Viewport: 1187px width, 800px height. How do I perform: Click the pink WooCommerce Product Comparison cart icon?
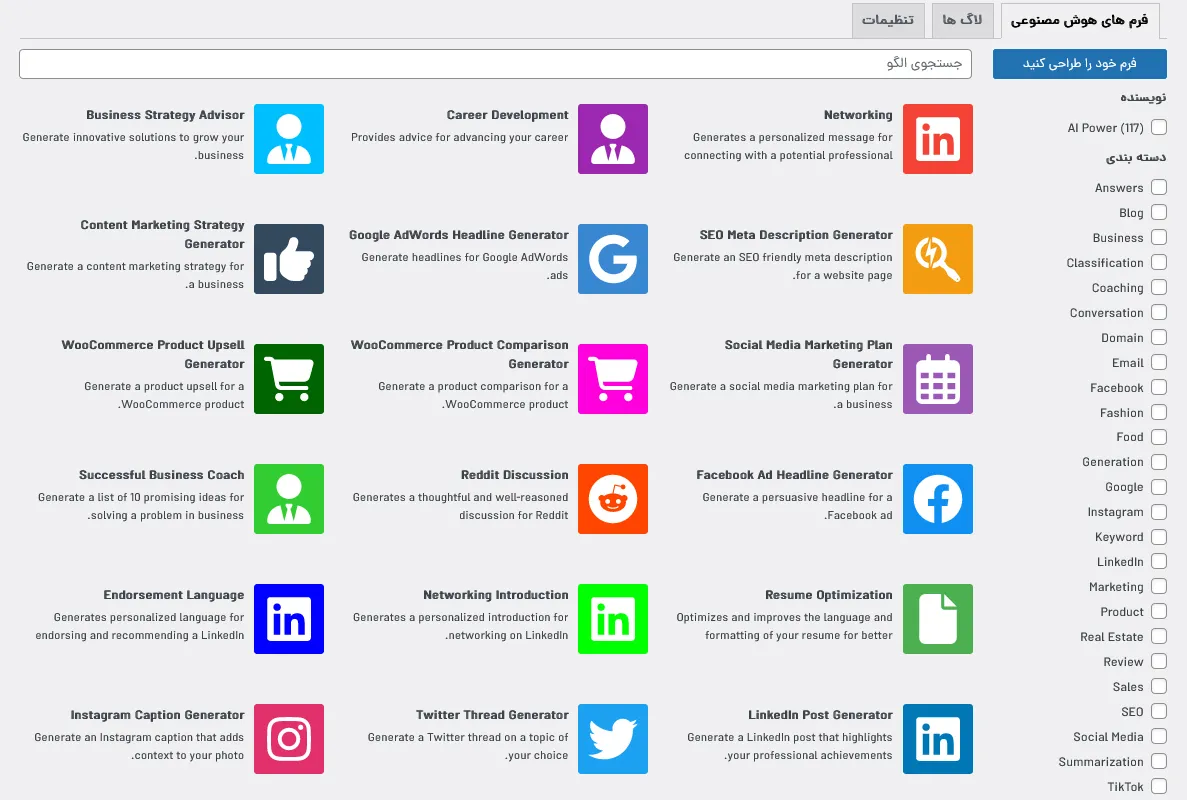[x=612, y=379]
